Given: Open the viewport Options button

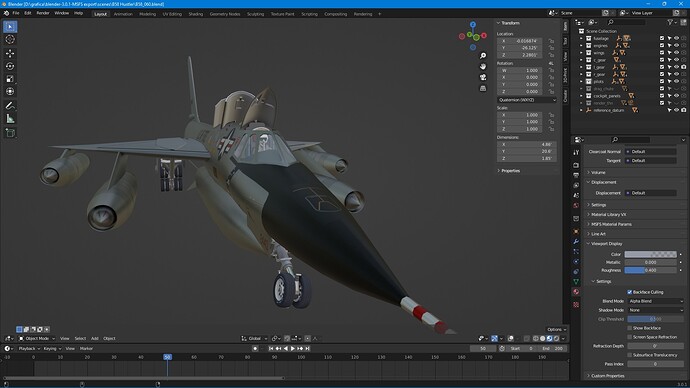Looking at the screenshot, I should (x=556, y=329).
